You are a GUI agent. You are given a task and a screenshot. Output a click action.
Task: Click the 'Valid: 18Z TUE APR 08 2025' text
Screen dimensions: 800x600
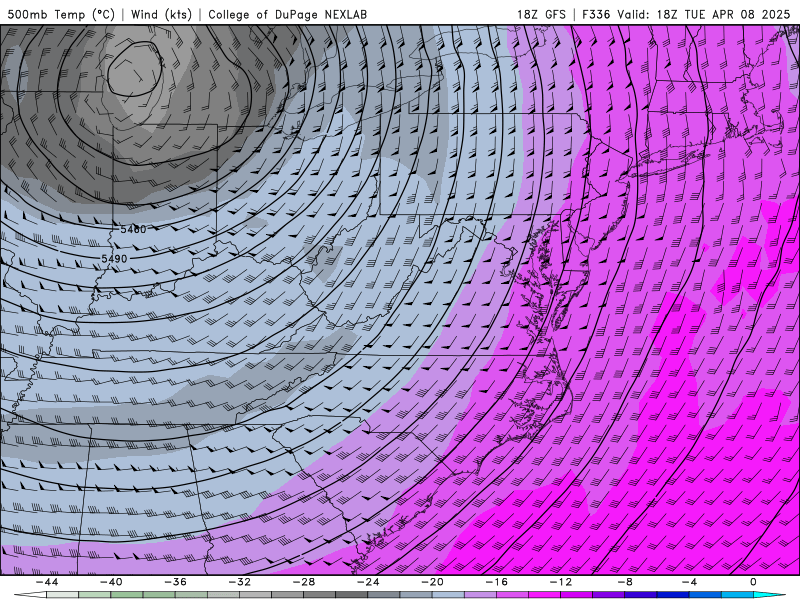pos(704,14)
